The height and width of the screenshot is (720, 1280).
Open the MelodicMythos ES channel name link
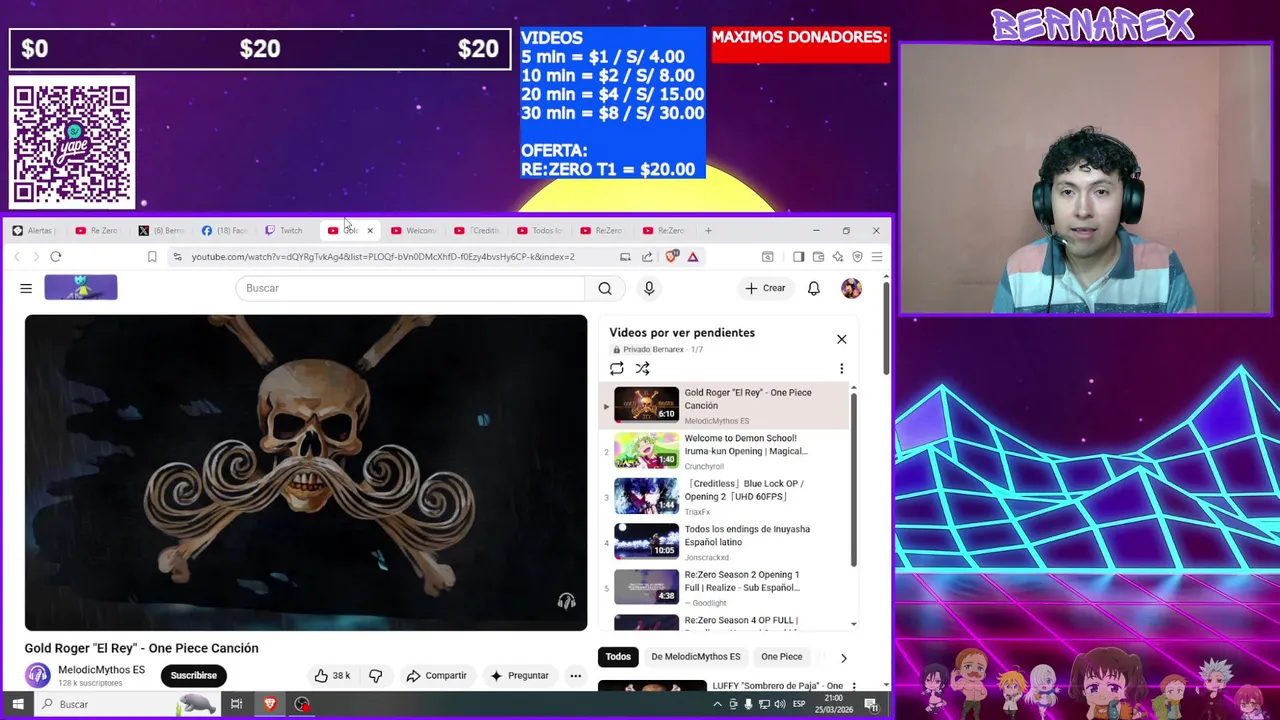[x=101, y=670]
